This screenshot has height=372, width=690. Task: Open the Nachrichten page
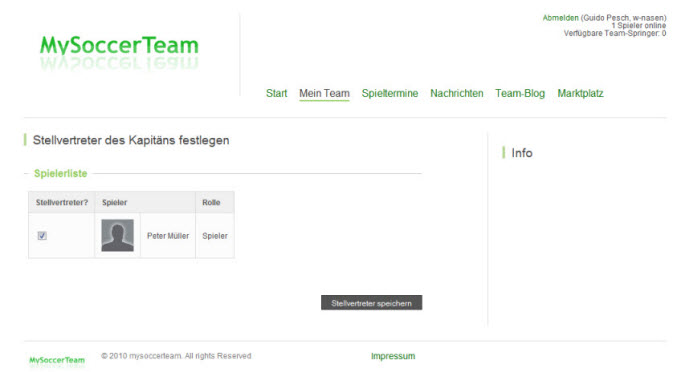click(457, 93)
